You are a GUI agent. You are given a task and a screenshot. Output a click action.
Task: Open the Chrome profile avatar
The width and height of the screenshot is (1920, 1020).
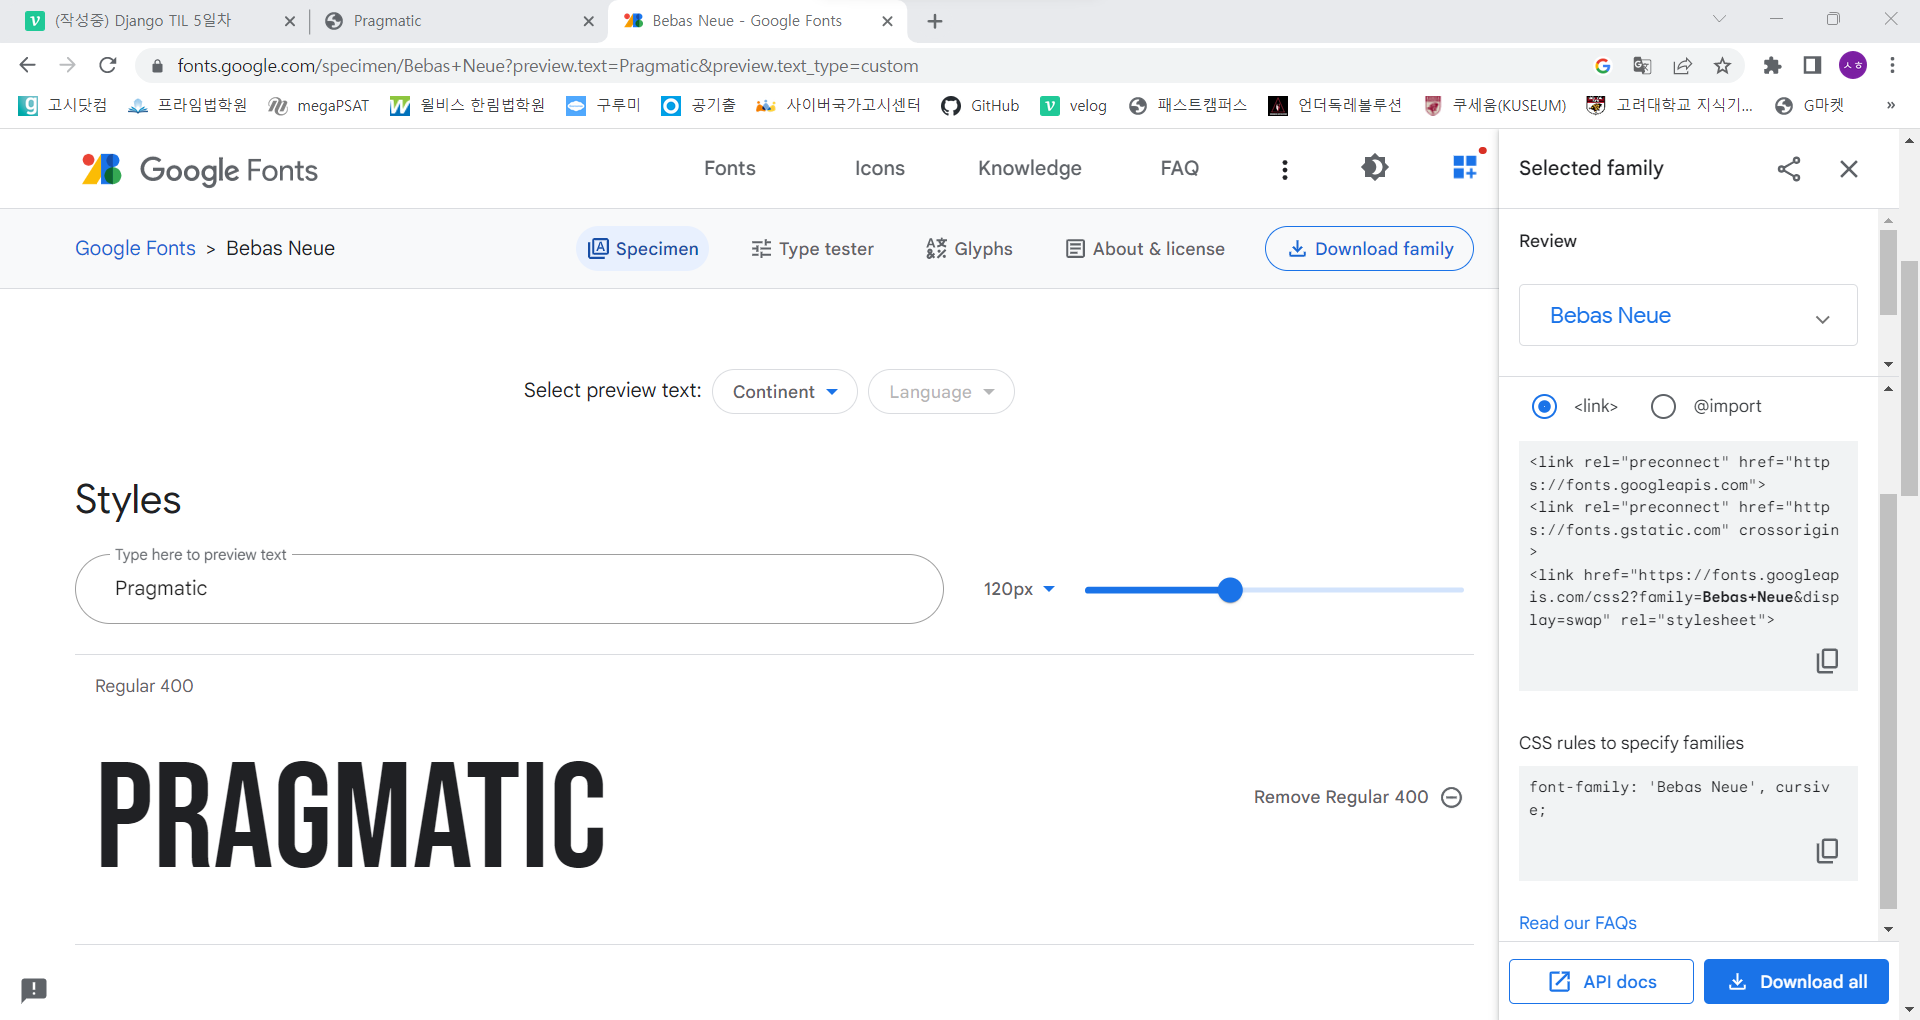1853,65
